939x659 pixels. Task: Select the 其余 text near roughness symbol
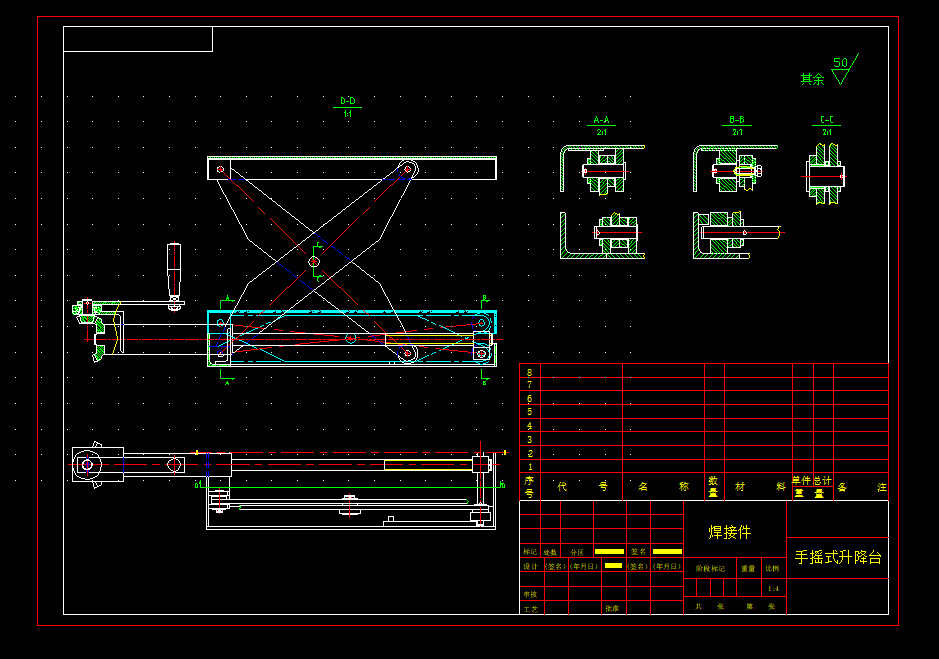pos(813,79)
